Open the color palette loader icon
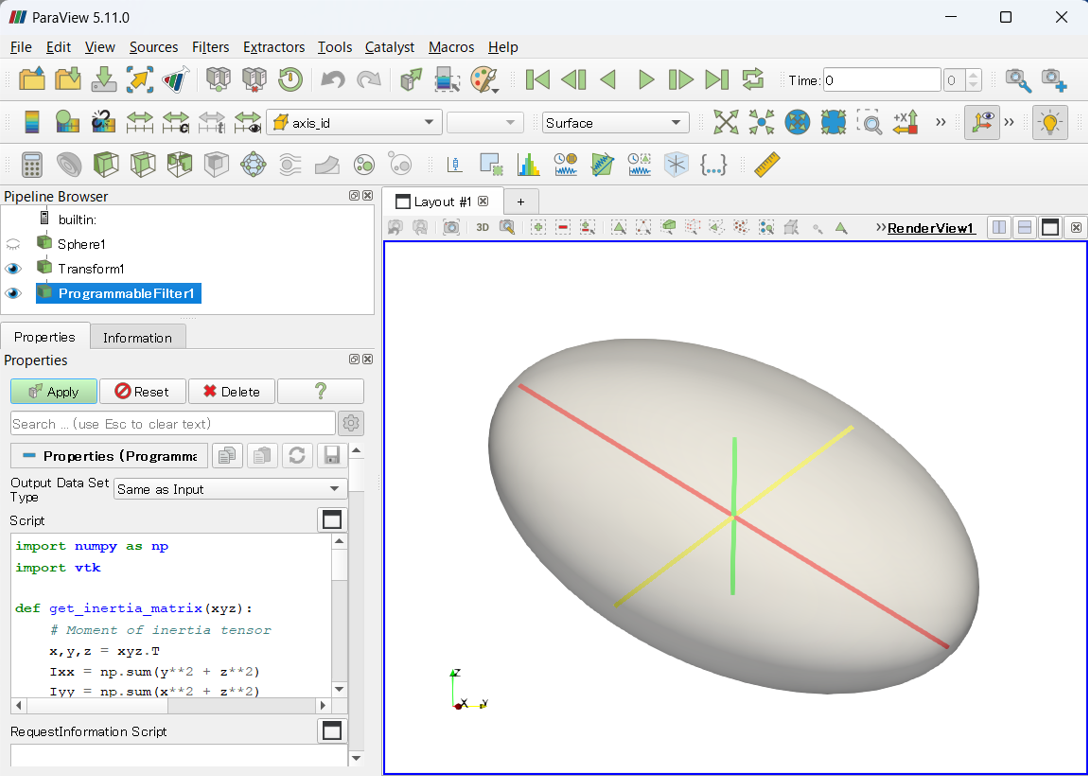This screenshot has width=1088, height=776. coord(484,80)
